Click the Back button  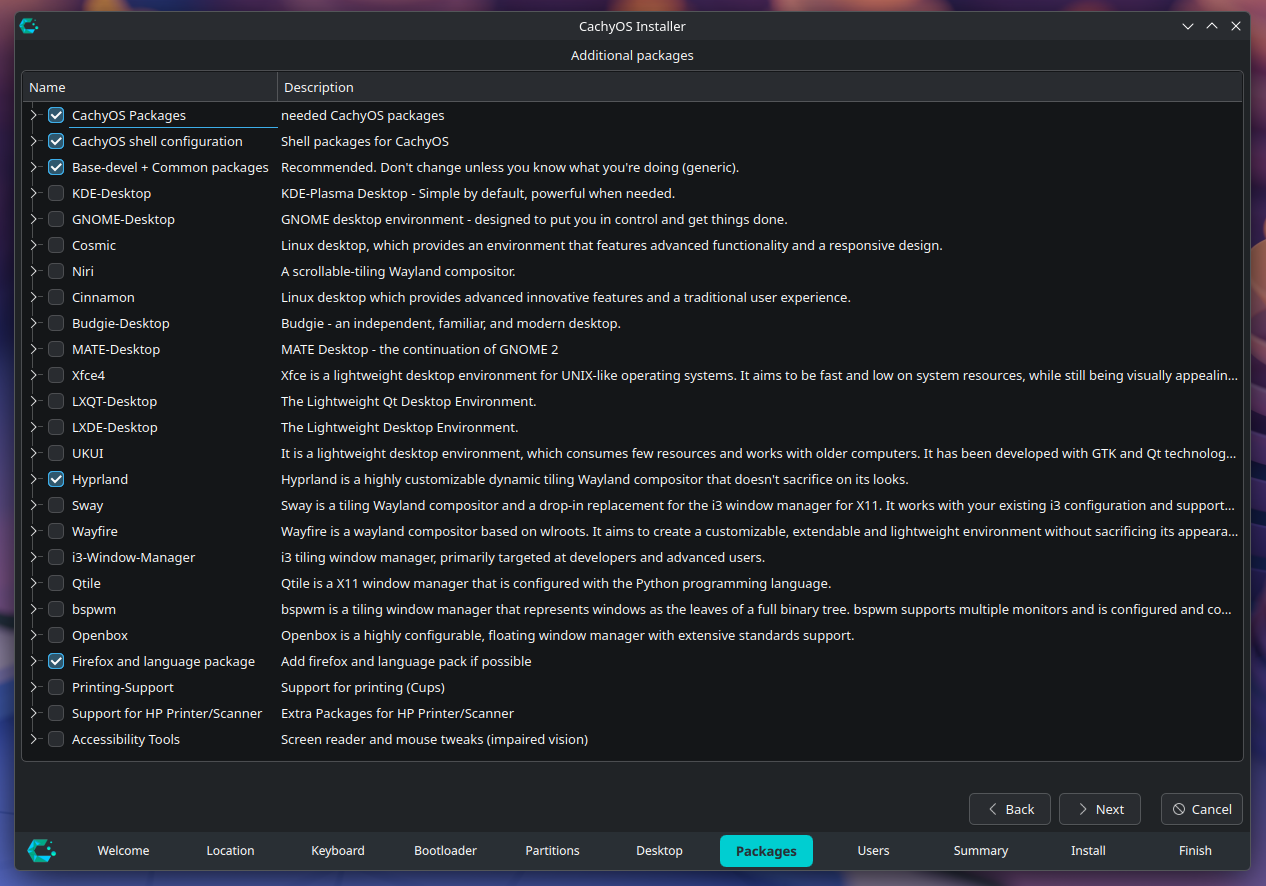click(x=1009, y=809)
